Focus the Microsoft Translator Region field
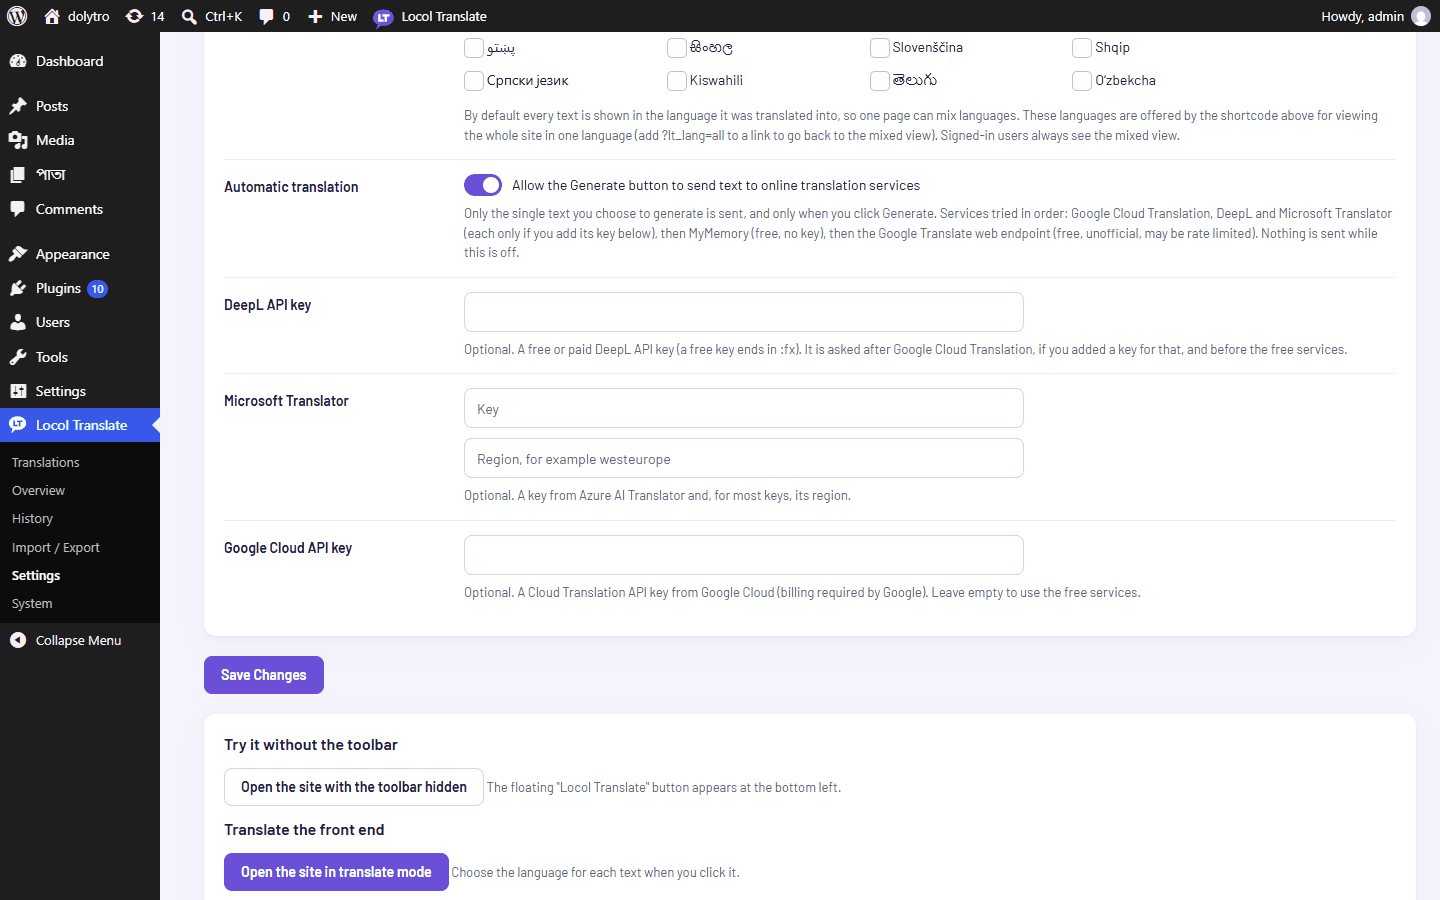This screenshot has height=900, width=1440. click(744, 458)
